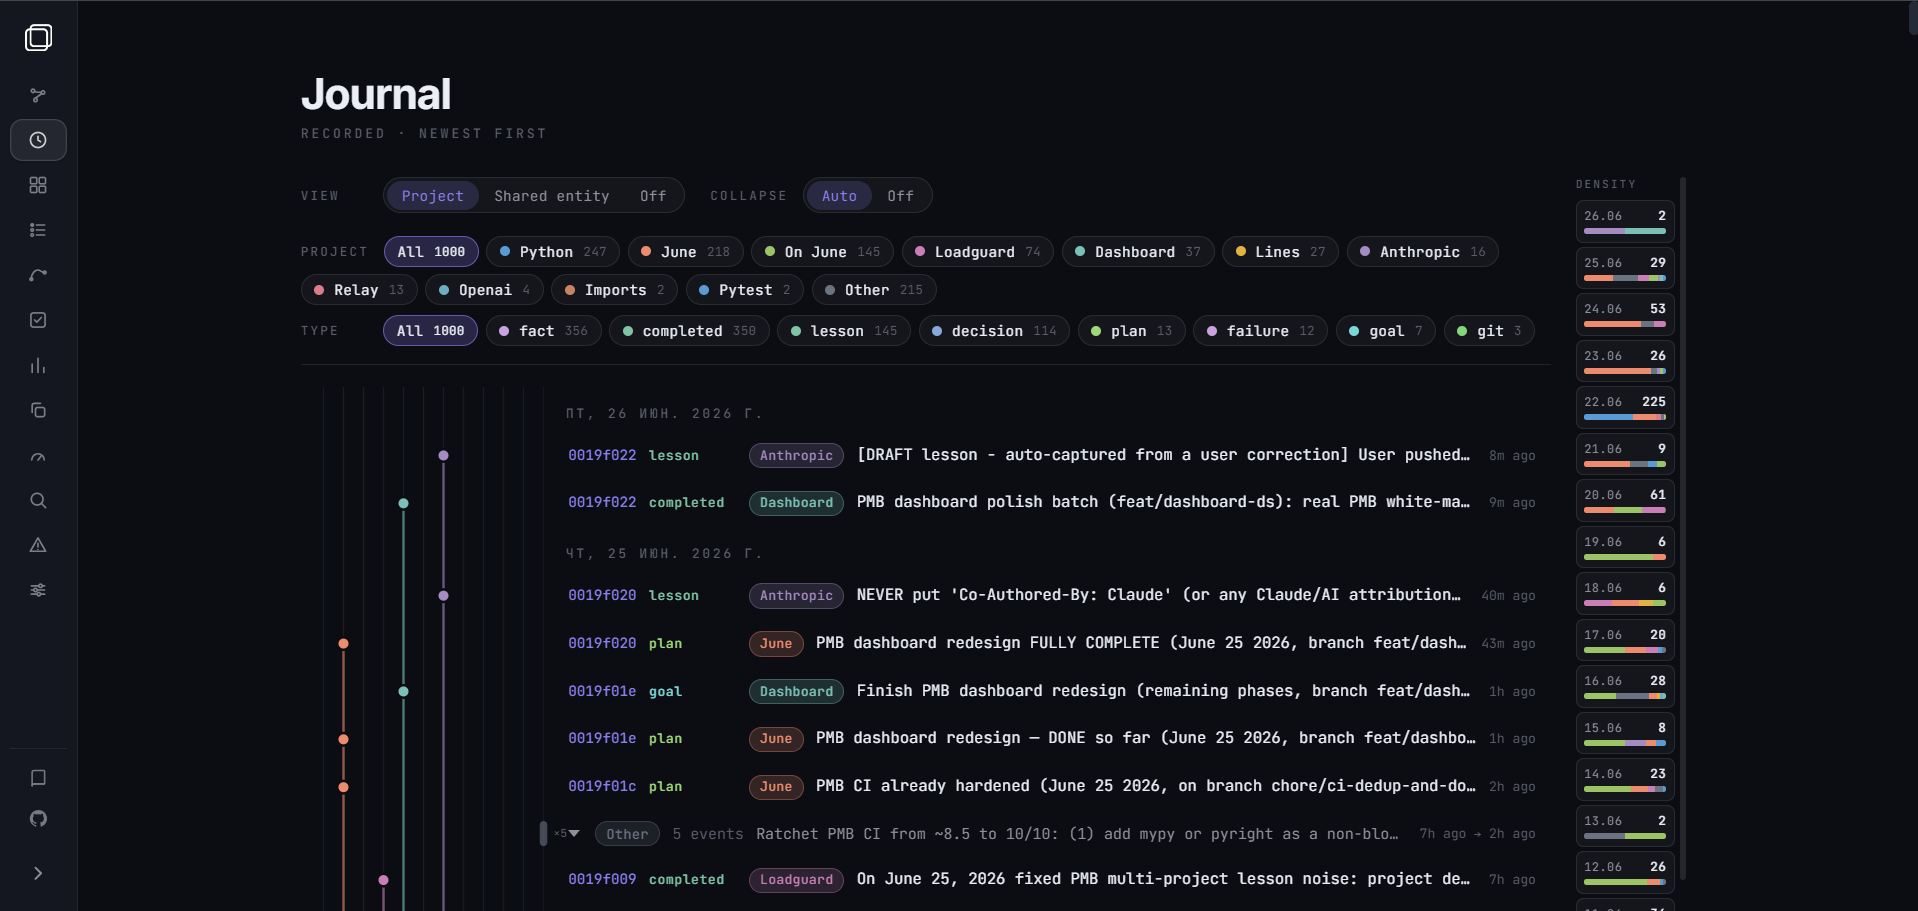1918x911 pixels.
Task: Filter by Imports project
Action: 614,290
